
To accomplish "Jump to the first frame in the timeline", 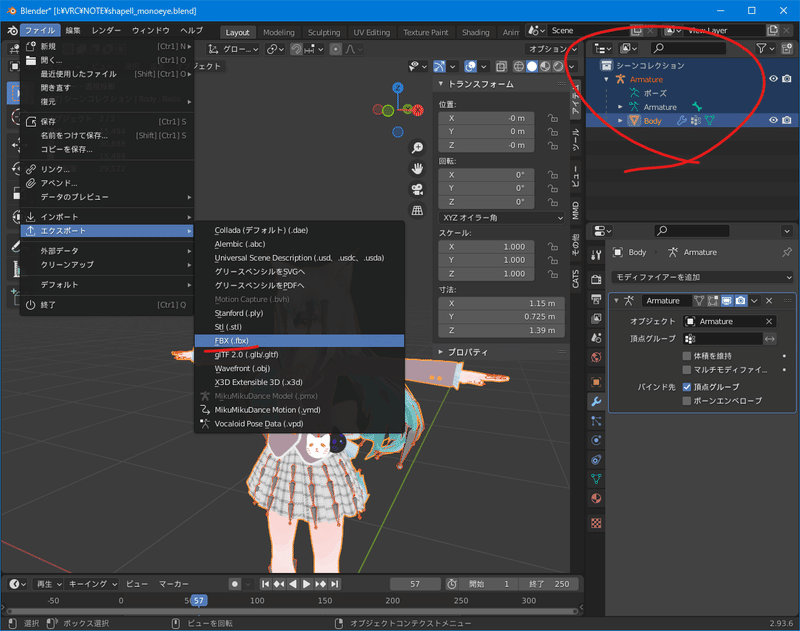I will click(x=265, y=584).
